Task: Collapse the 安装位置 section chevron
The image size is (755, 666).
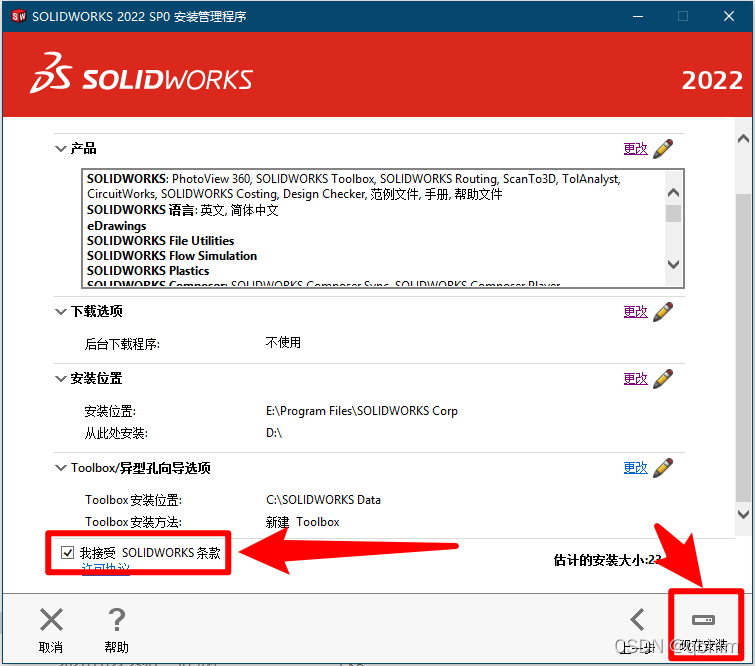Action: pos(61,379)
